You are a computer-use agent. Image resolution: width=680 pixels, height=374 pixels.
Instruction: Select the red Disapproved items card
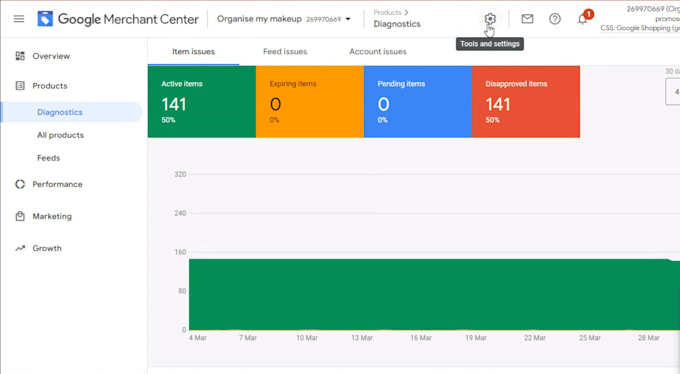[526, 102]
